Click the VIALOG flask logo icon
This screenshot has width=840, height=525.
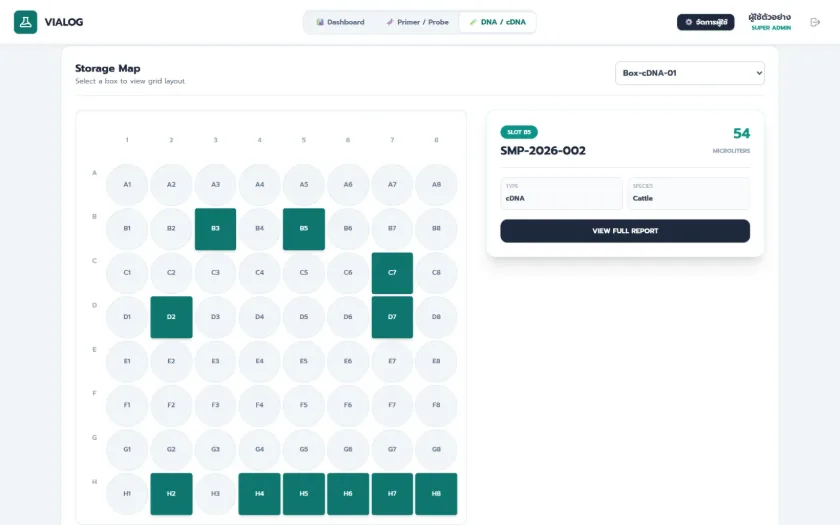(x=25, y=22)
